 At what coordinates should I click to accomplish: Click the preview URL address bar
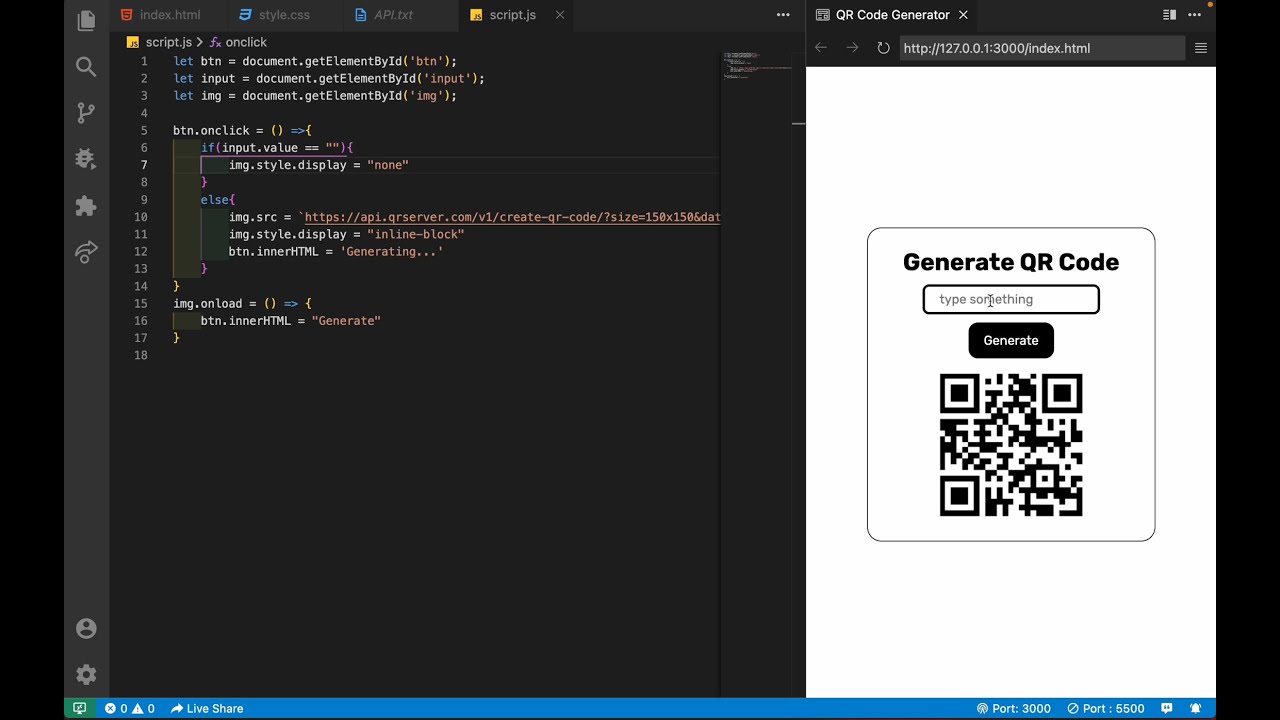click(1042, 48)
